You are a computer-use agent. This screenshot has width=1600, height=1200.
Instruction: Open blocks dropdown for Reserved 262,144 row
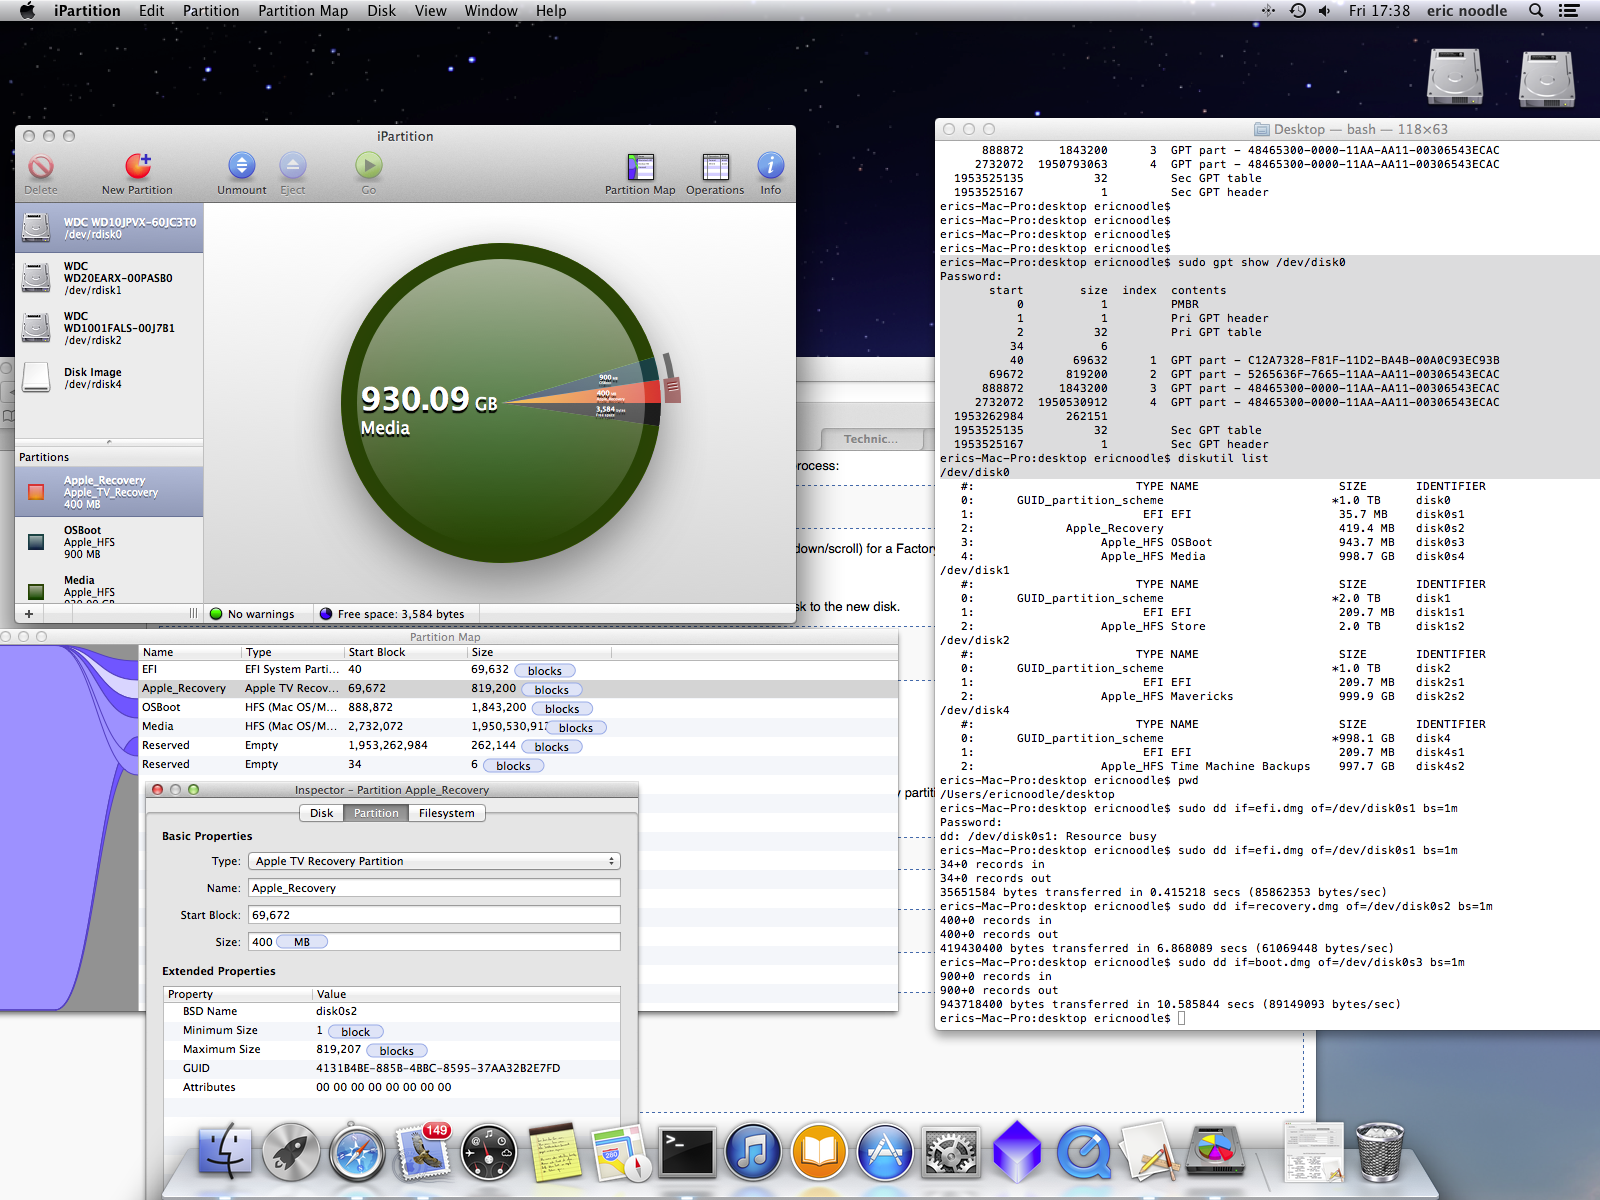point(552,747)
